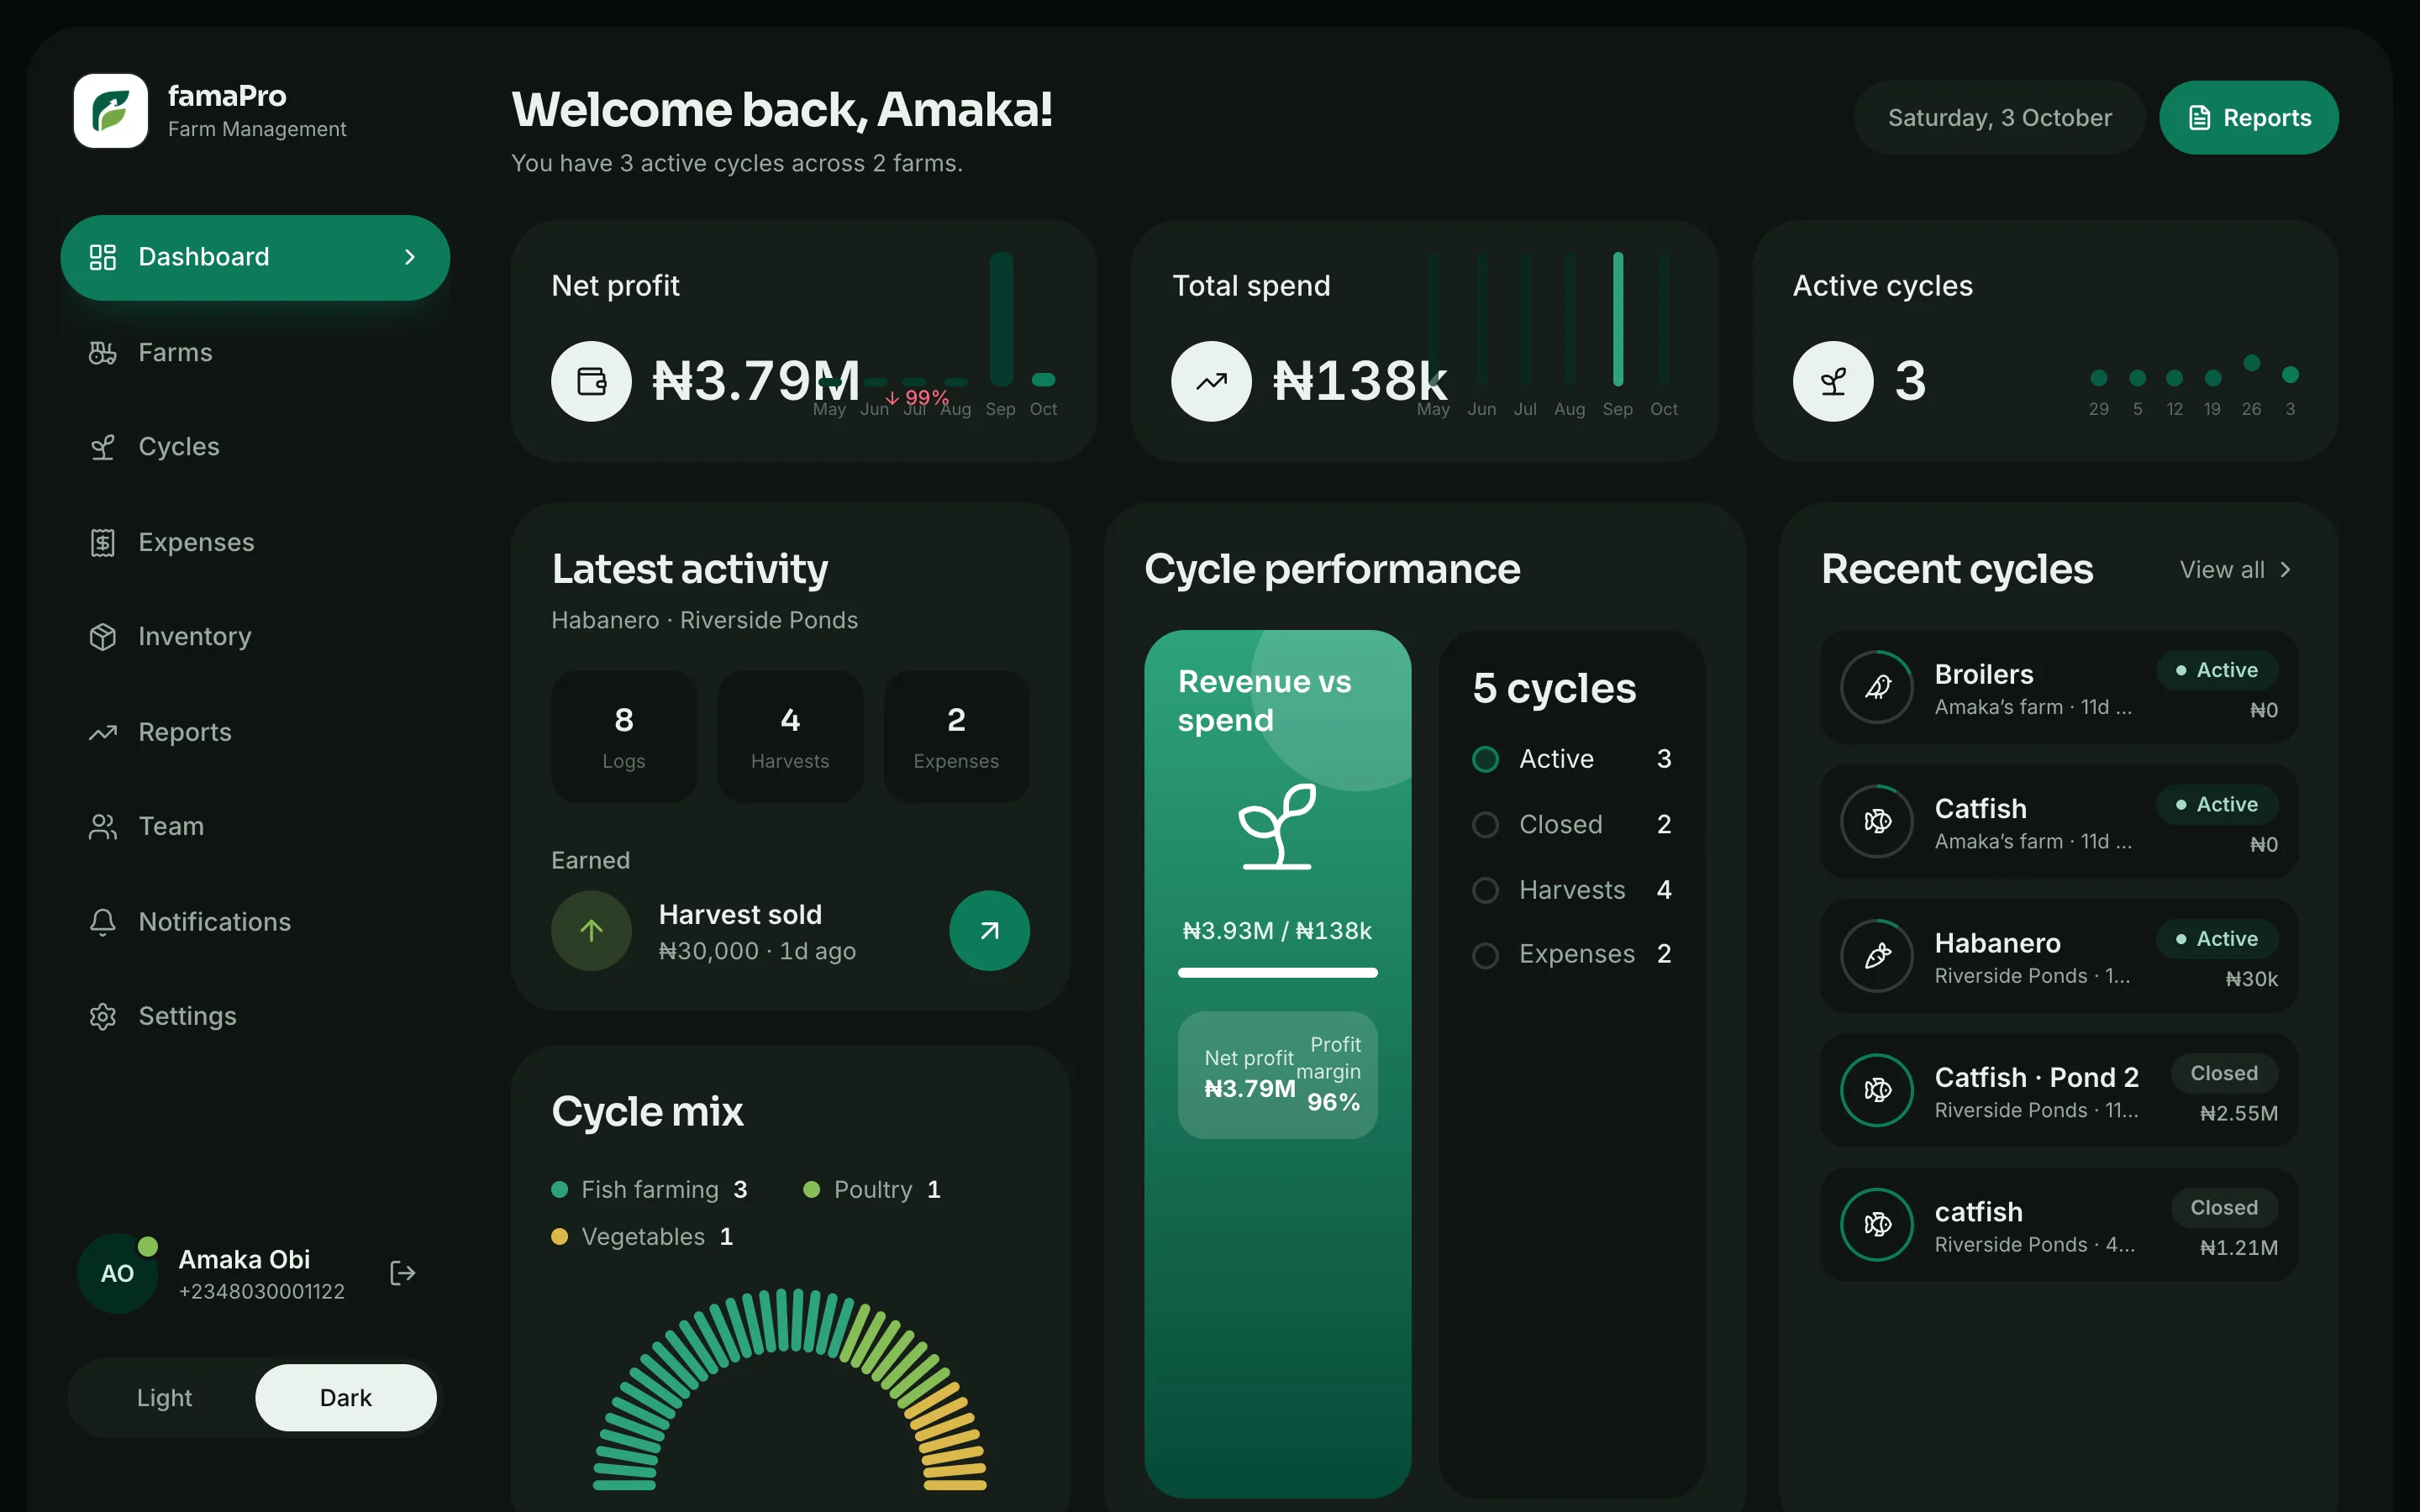Click the famaPro leaf logo
Image resolution: width=2420 pixels, height=1512 pixels.
pos(111,111)
